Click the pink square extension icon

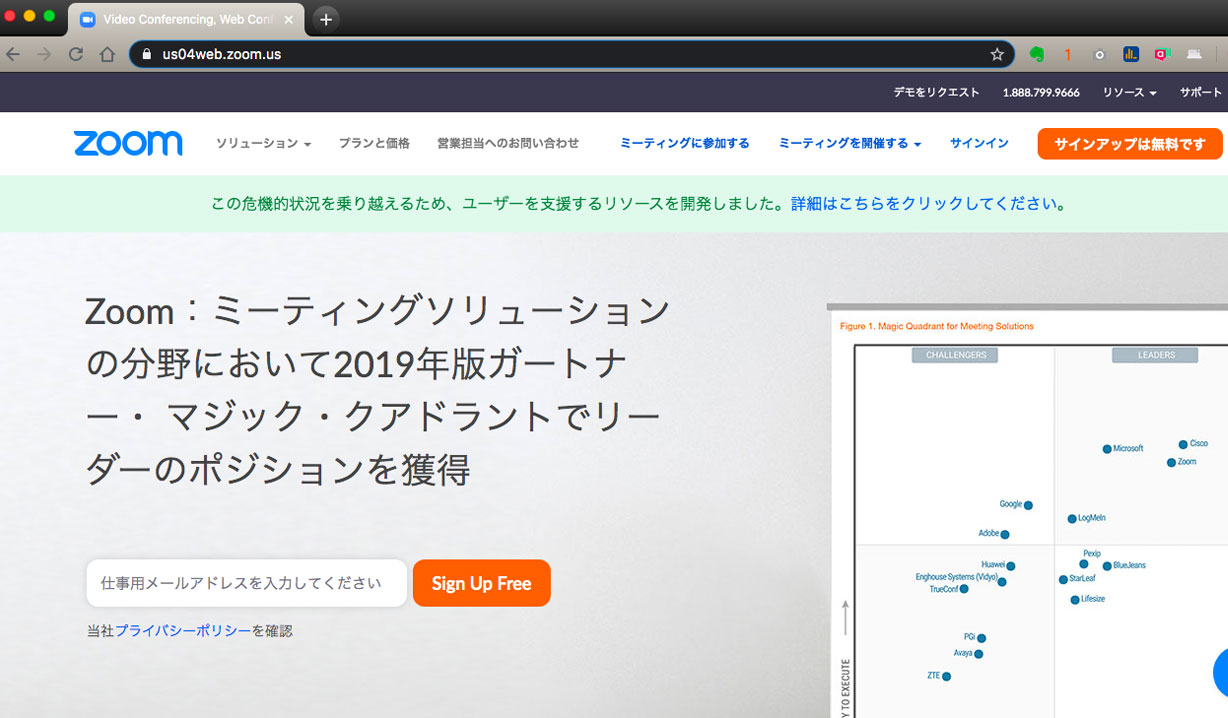point(1162,54)
